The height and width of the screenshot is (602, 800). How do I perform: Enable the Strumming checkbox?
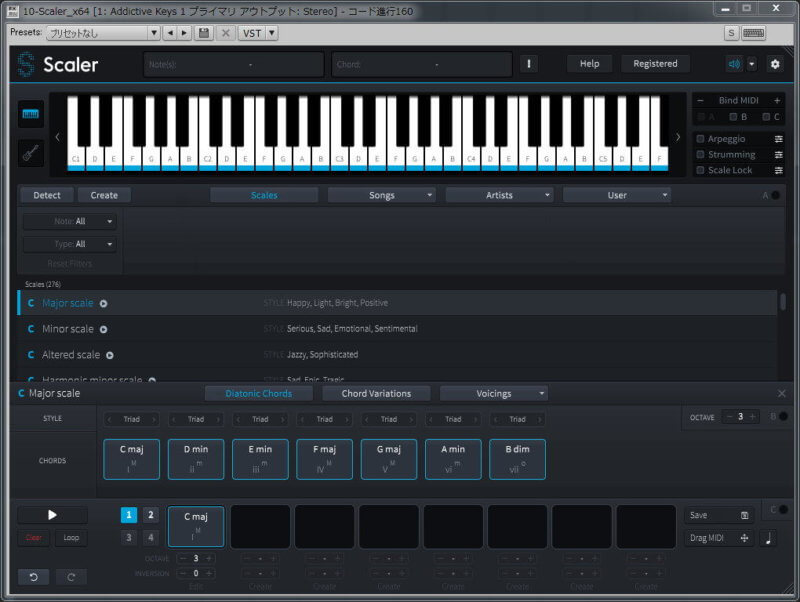click(701, 155)
